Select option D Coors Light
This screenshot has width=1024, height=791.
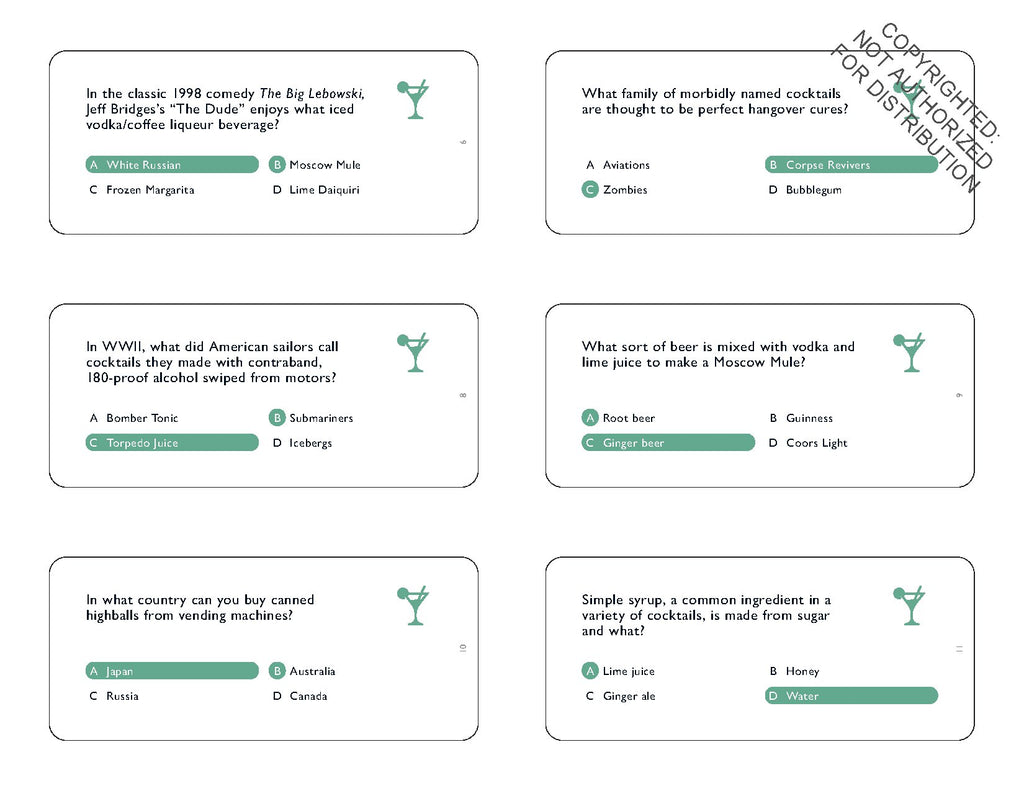[808, 443]
